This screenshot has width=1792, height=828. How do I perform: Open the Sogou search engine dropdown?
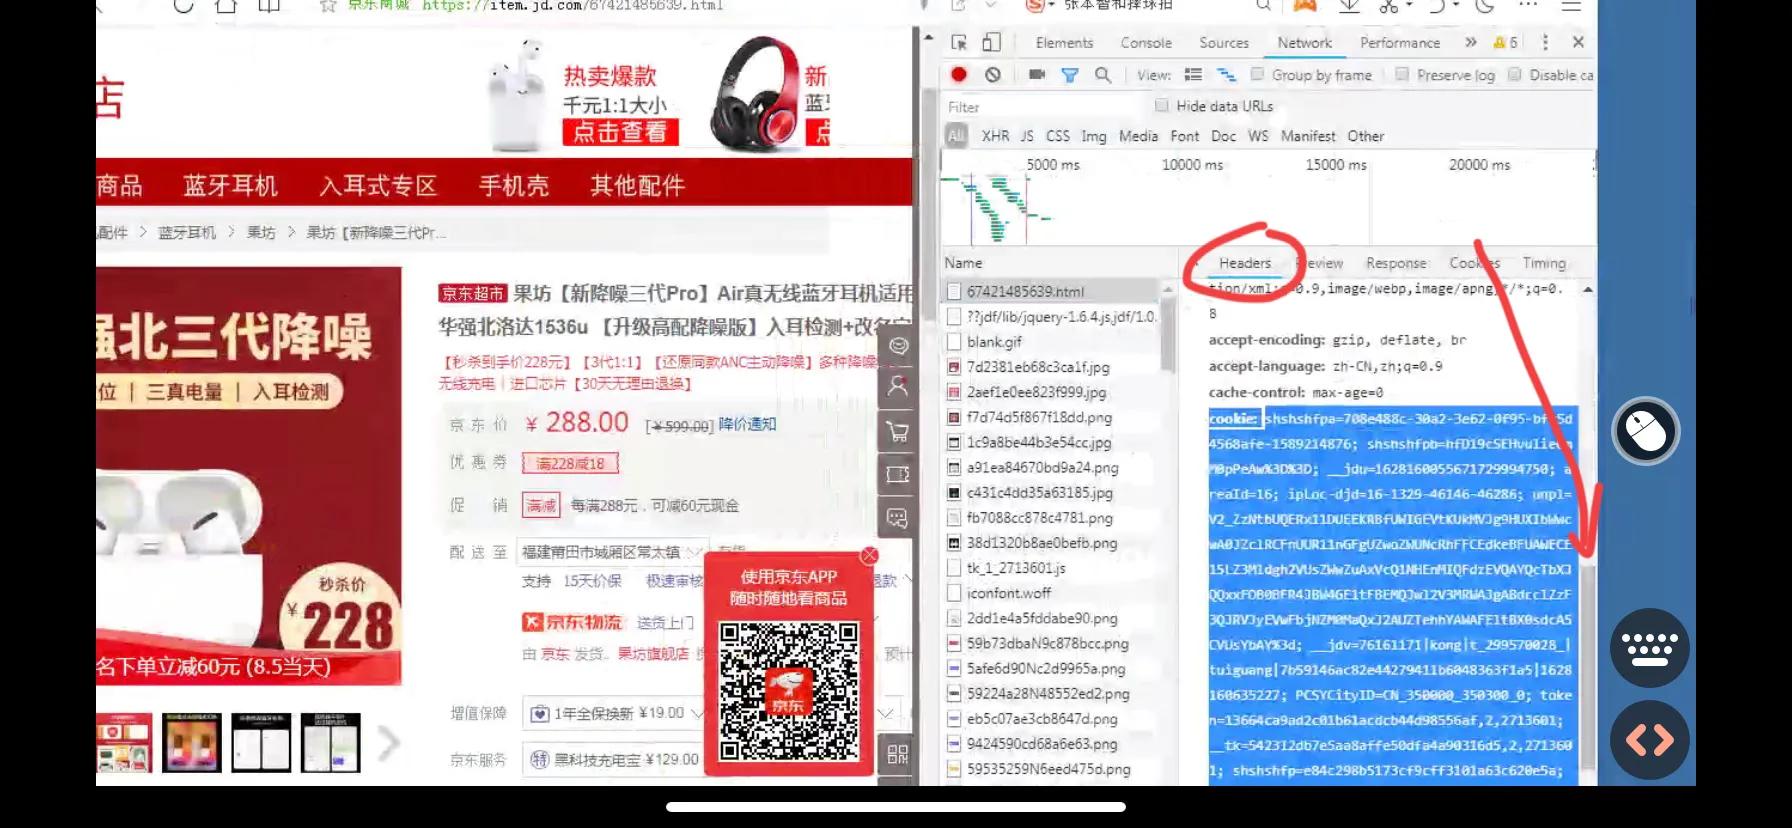tap(1050, 5)
